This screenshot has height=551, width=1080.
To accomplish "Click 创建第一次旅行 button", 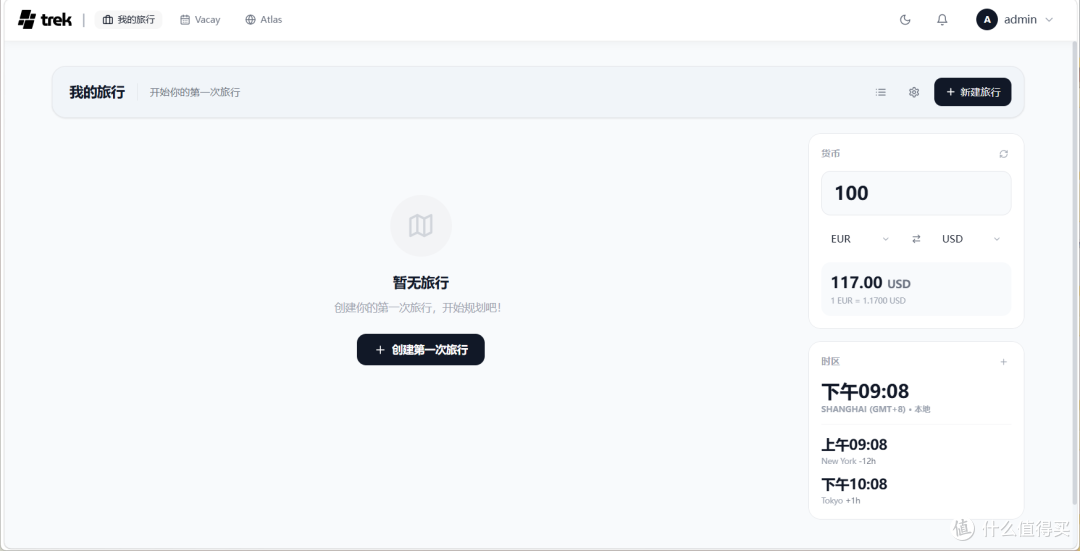I will click(421, 350).
